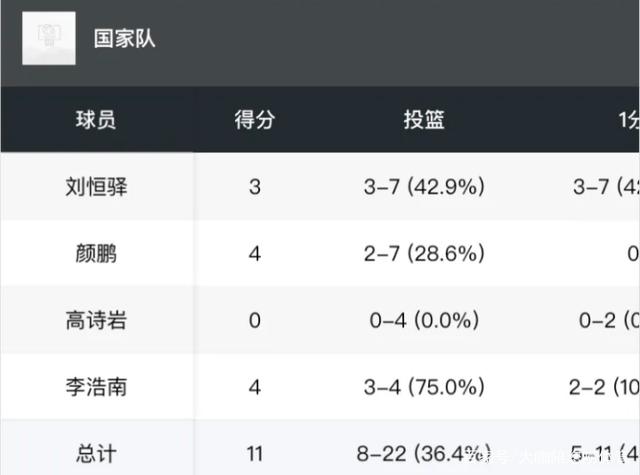Select the 投篮 column header
Viewport: 640px width, 475px height.
[423, 120]
